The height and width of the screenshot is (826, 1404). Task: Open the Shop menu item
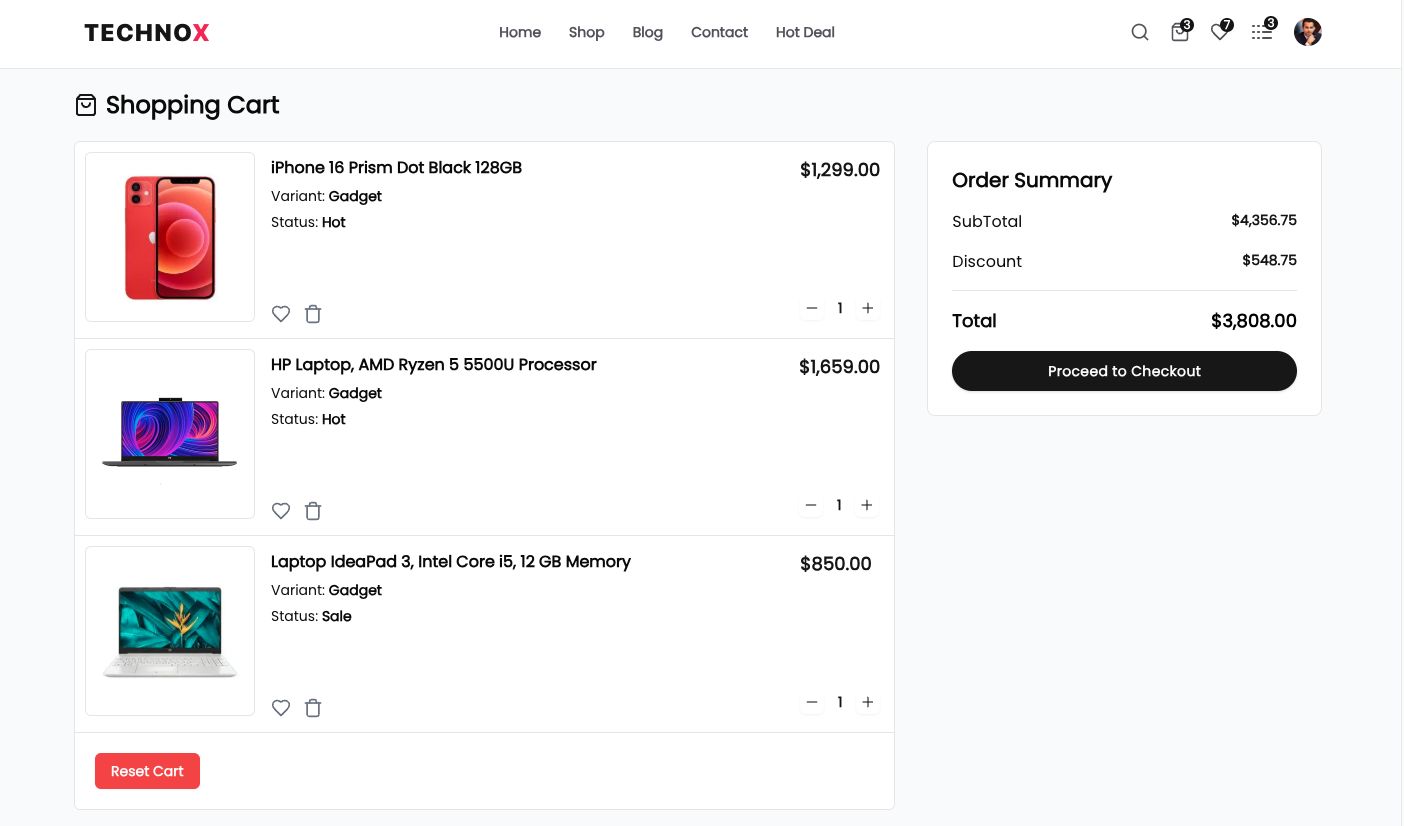586,32
